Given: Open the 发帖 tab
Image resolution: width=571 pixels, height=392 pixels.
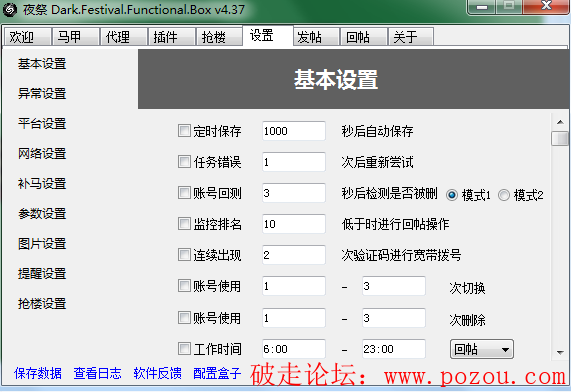Looking at the screenshot, I should pyautogui.click(x=316, y=36).
